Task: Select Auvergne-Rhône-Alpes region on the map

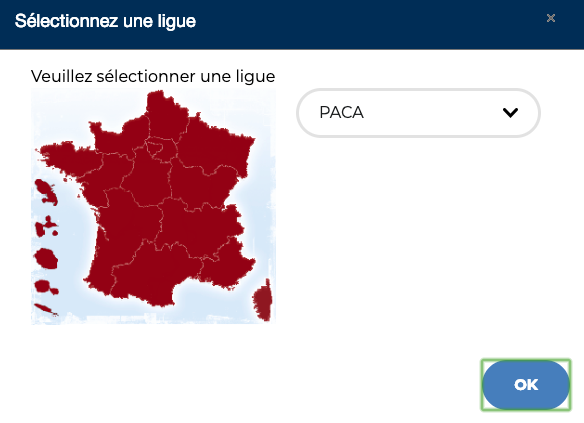Action: coord(199,228)
